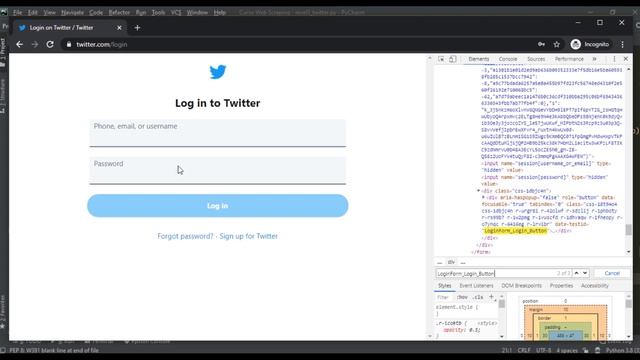This screenshot has width=640, height=360.
Task: Click the Styles pane scrollbar thumb
Action: tap(502, 304)
